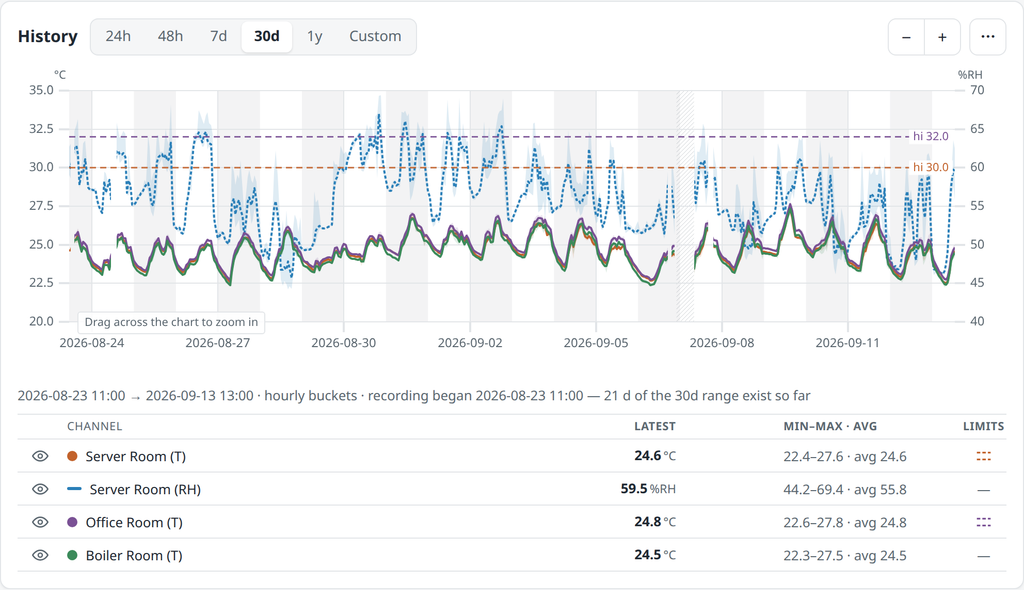
Task: Toggle Office Room (T) eye icon
Action: (x=40, y=522)
